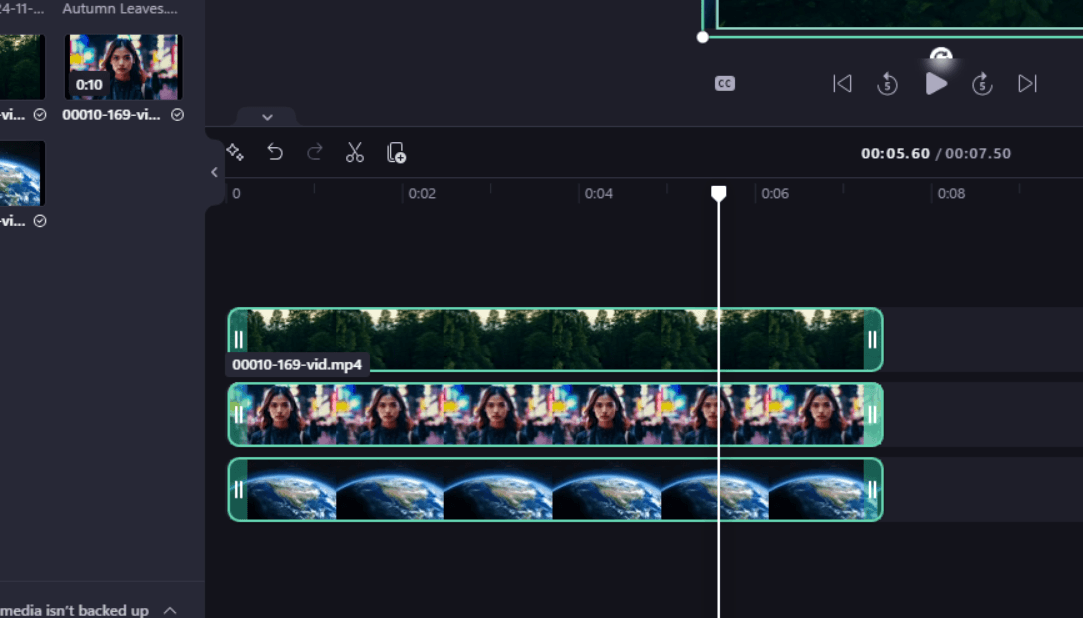
Task: Undo the last edit
Action: tap(275, 152)
